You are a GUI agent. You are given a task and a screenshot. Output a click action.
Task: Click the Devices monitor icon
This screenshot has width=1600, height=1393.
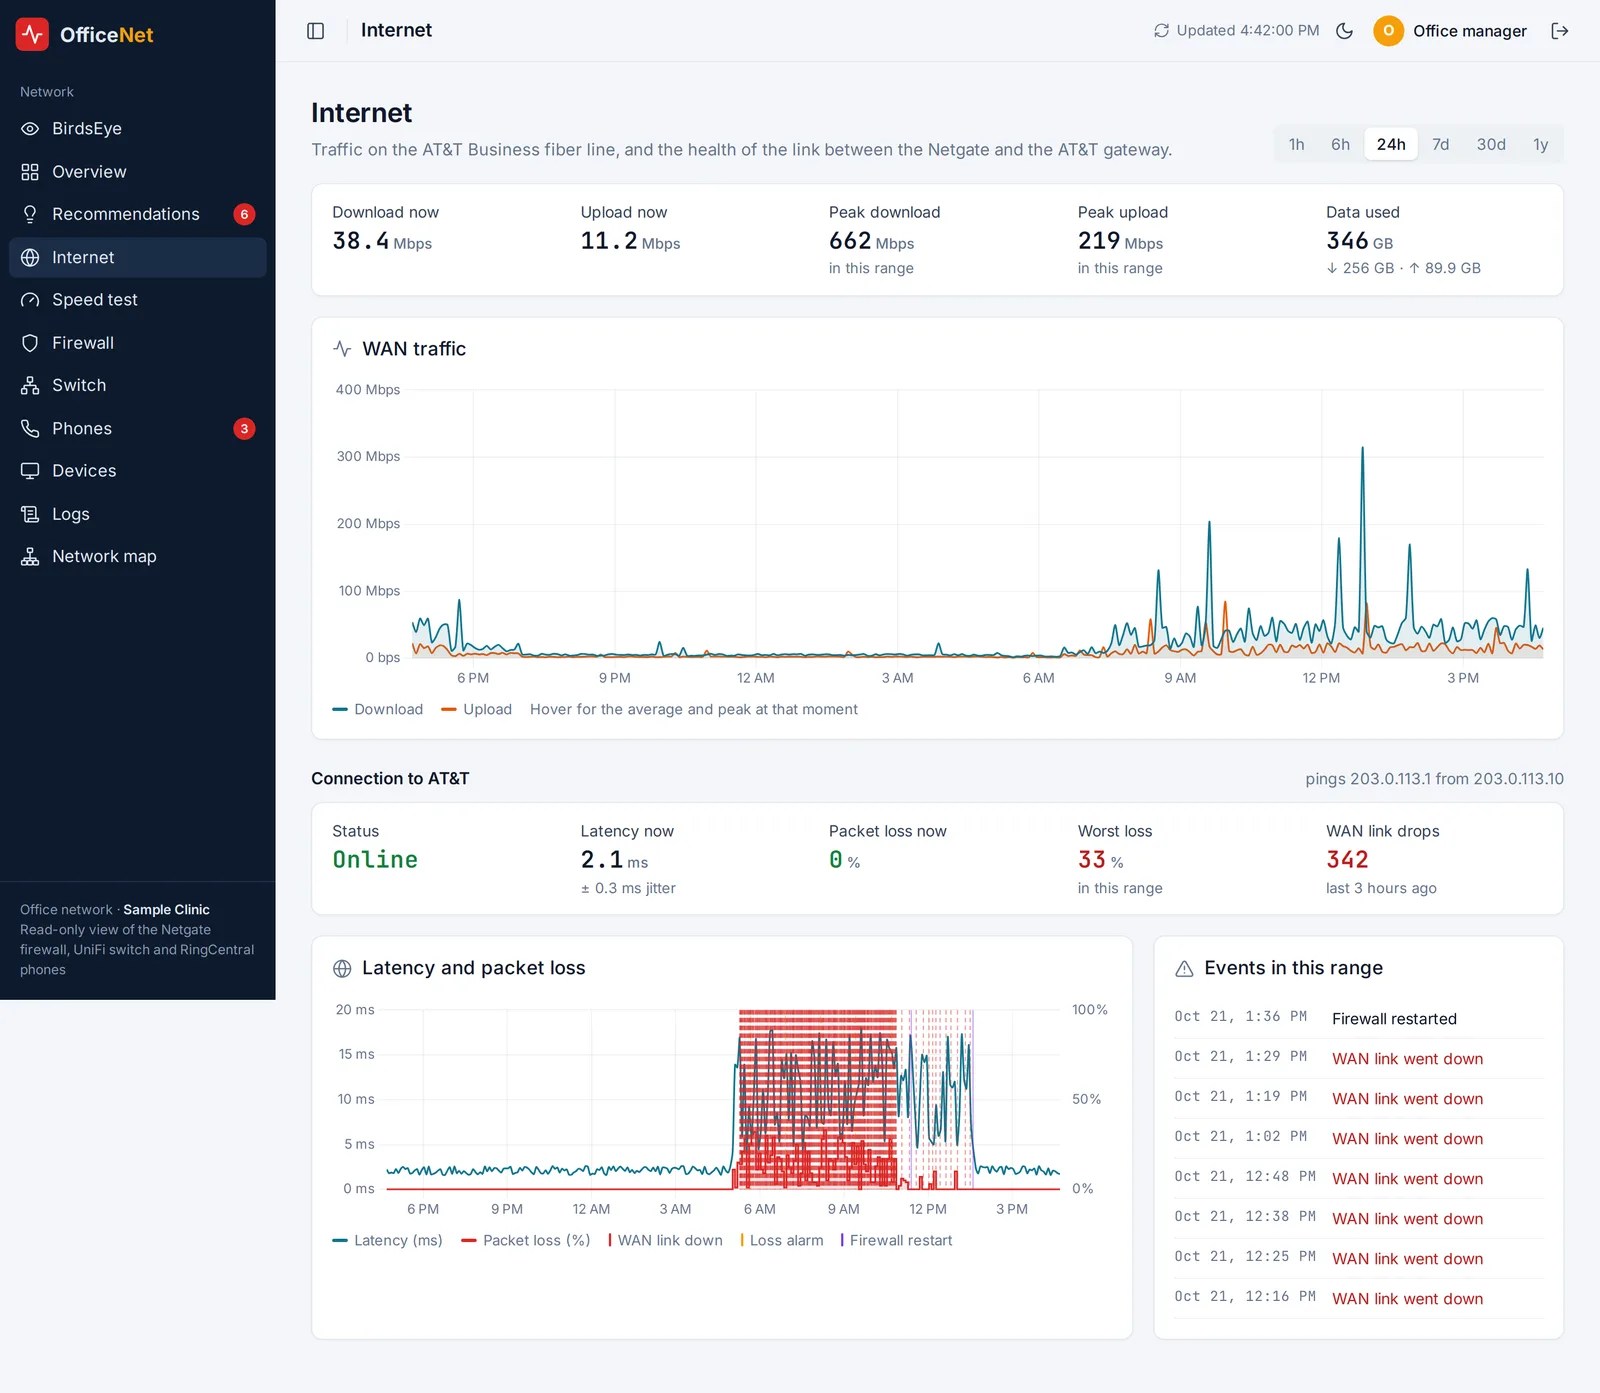(30, 471)
